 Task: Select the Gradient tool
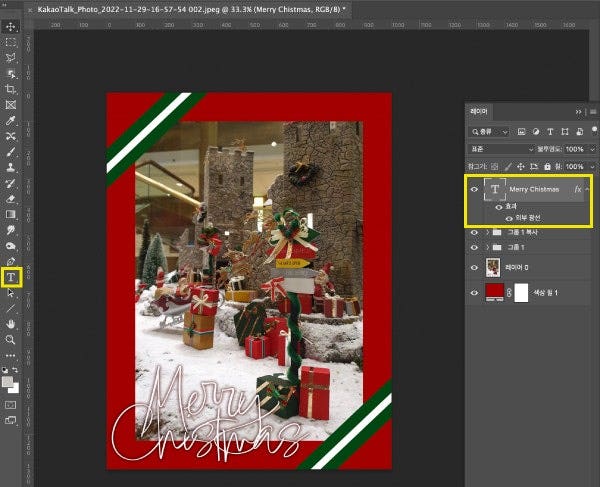coord(11,214)
